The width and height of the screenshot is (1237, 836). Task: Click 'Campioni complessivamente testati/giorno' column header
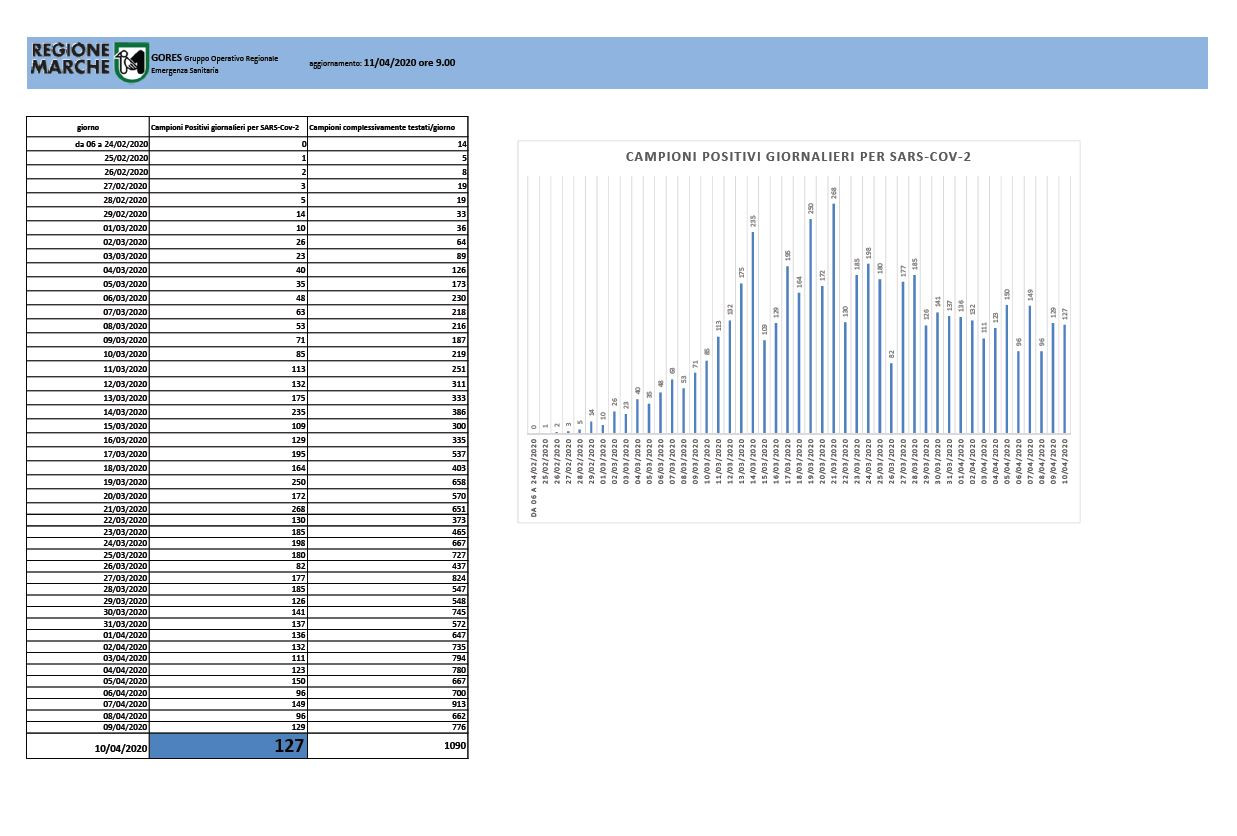[x=388, y=127]
